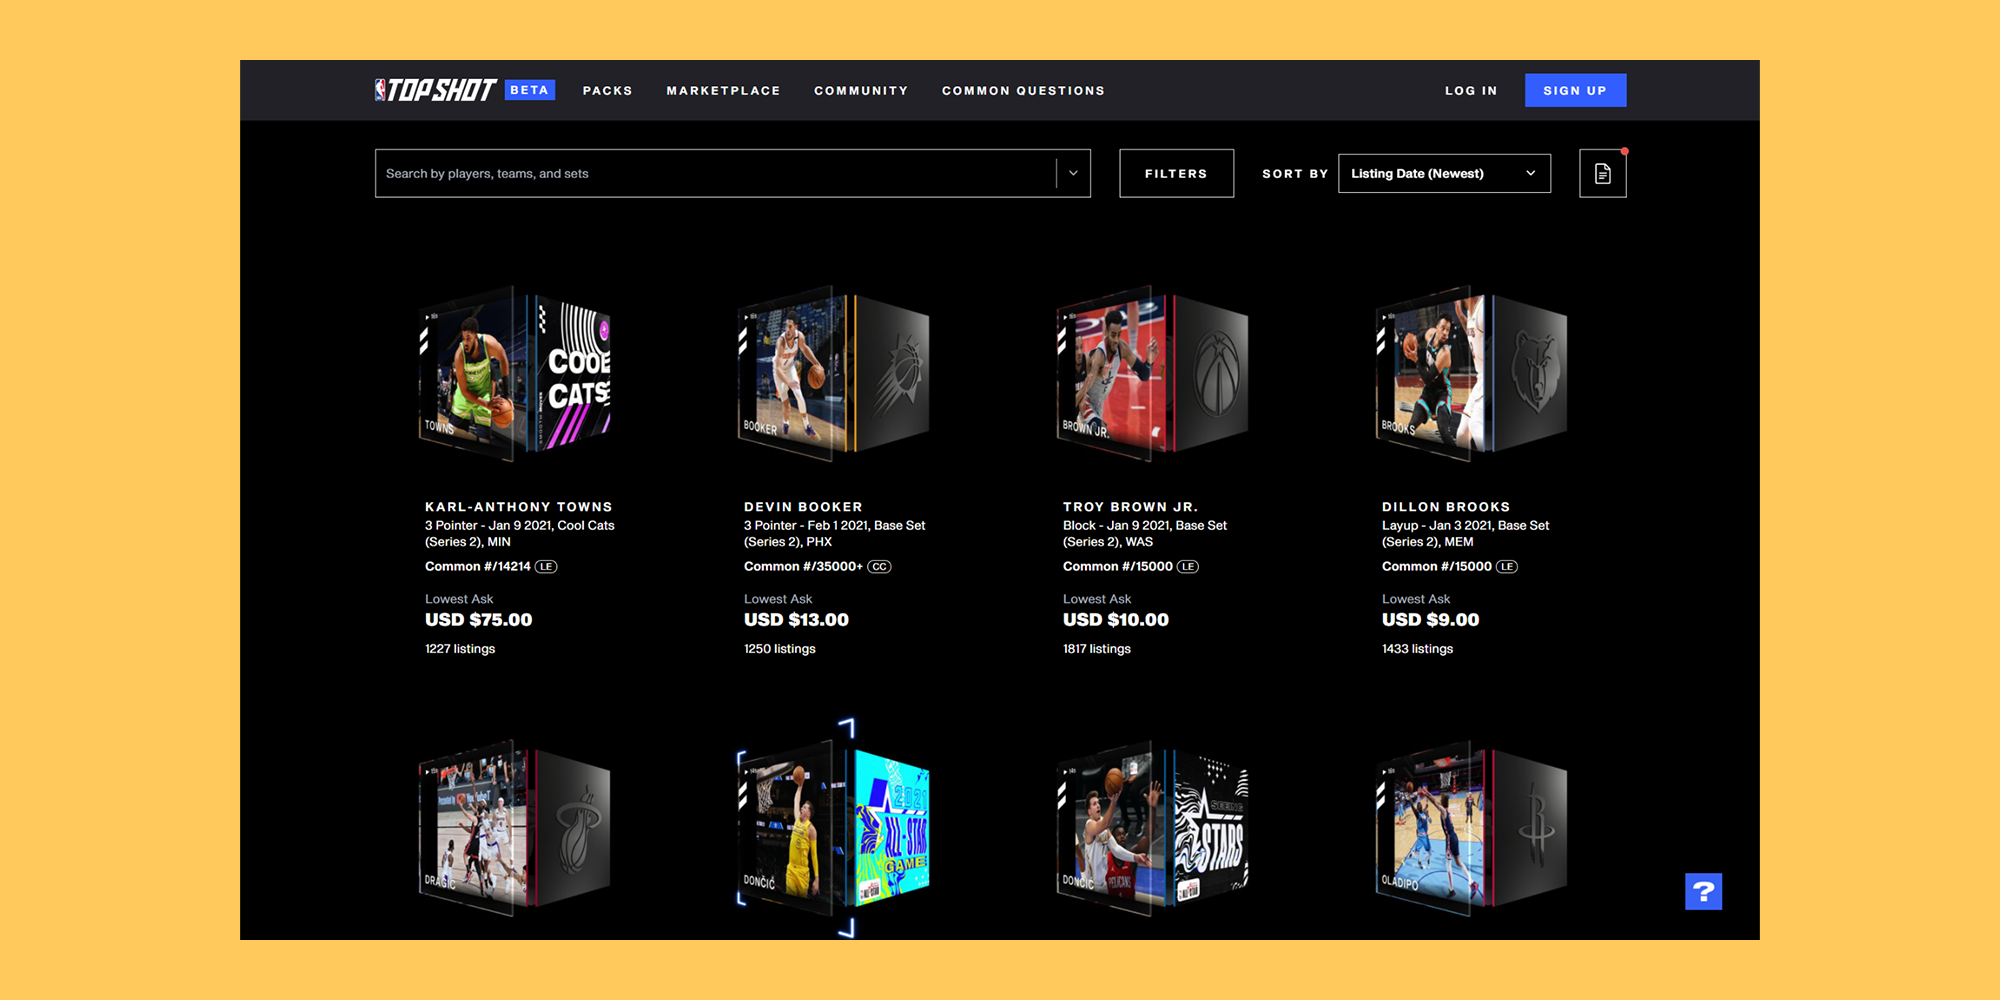The height and width of the screenshot is (1000, 2000).
Task: Click the CC badge next to Common #/35000+
Action: pos(879,566)
